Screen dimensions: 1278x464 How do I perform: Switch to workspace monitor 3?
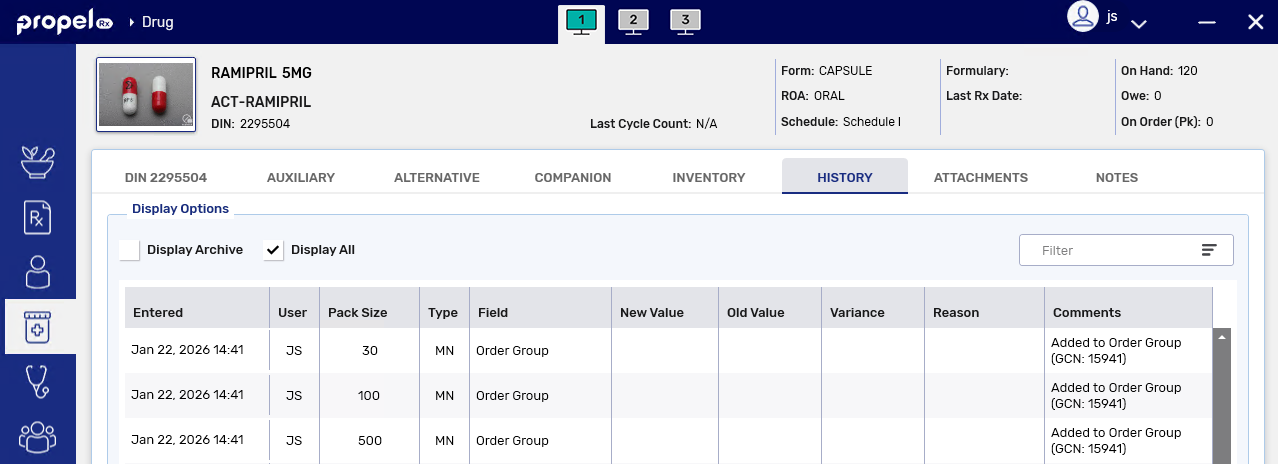[685, 22]
